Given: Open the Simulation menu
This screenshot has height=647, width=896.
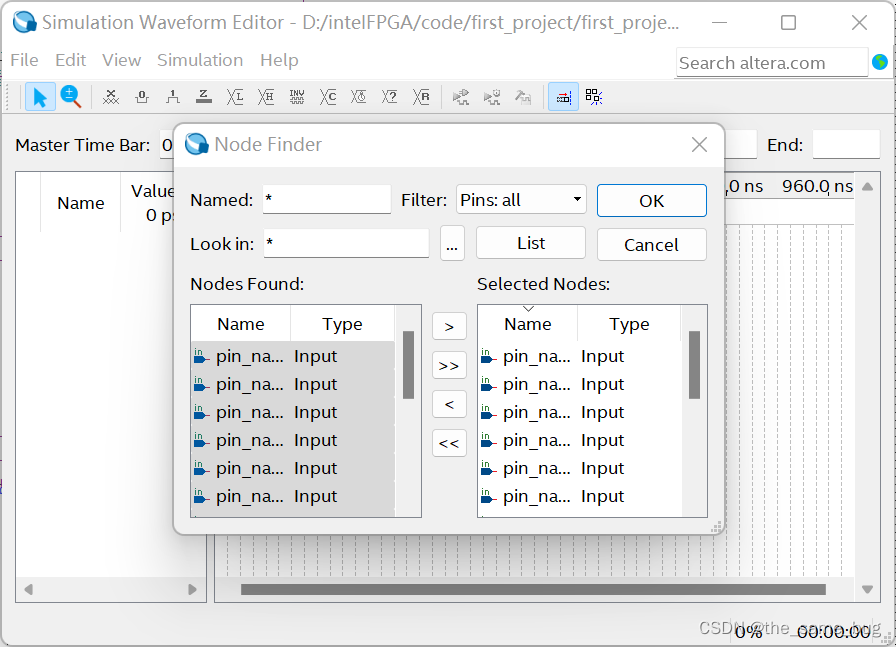Looking at the screenshot, I should [200, 60].
